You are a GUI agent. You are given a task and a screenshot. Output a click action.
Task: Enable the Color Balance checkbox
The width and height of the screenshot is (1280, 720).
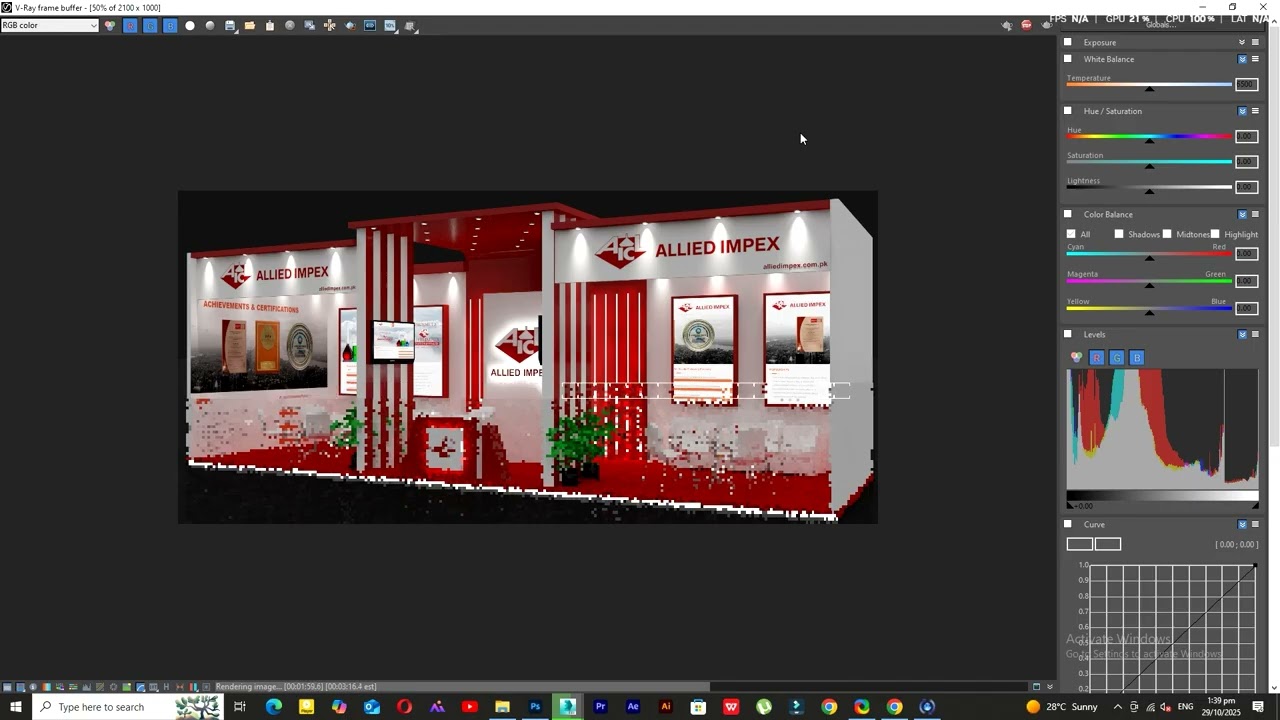1068,214
